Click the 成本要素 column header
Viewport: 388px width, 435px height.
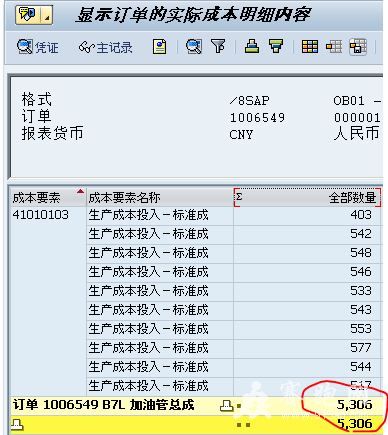tap(48, 197)
